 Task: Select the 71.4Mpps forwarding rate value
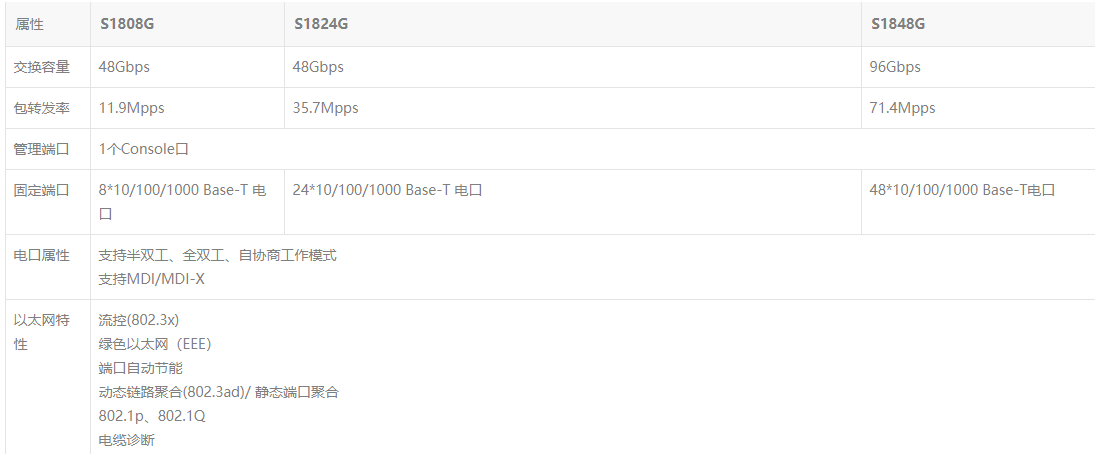[903, 108]
